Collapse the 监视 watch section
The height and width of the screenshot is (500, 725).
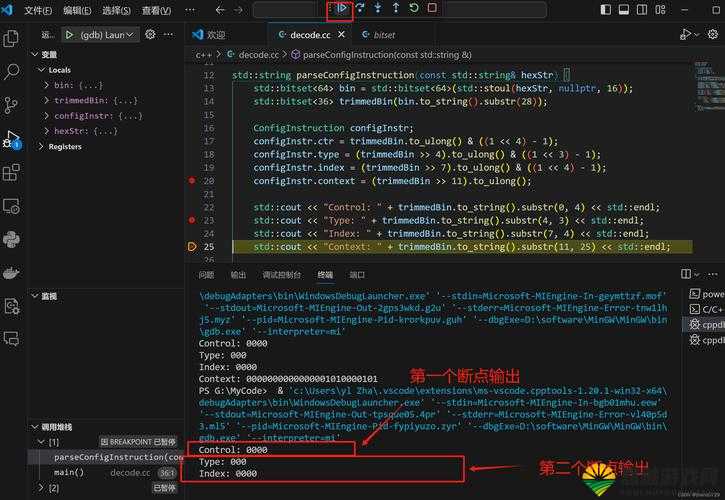click(35, 296)
